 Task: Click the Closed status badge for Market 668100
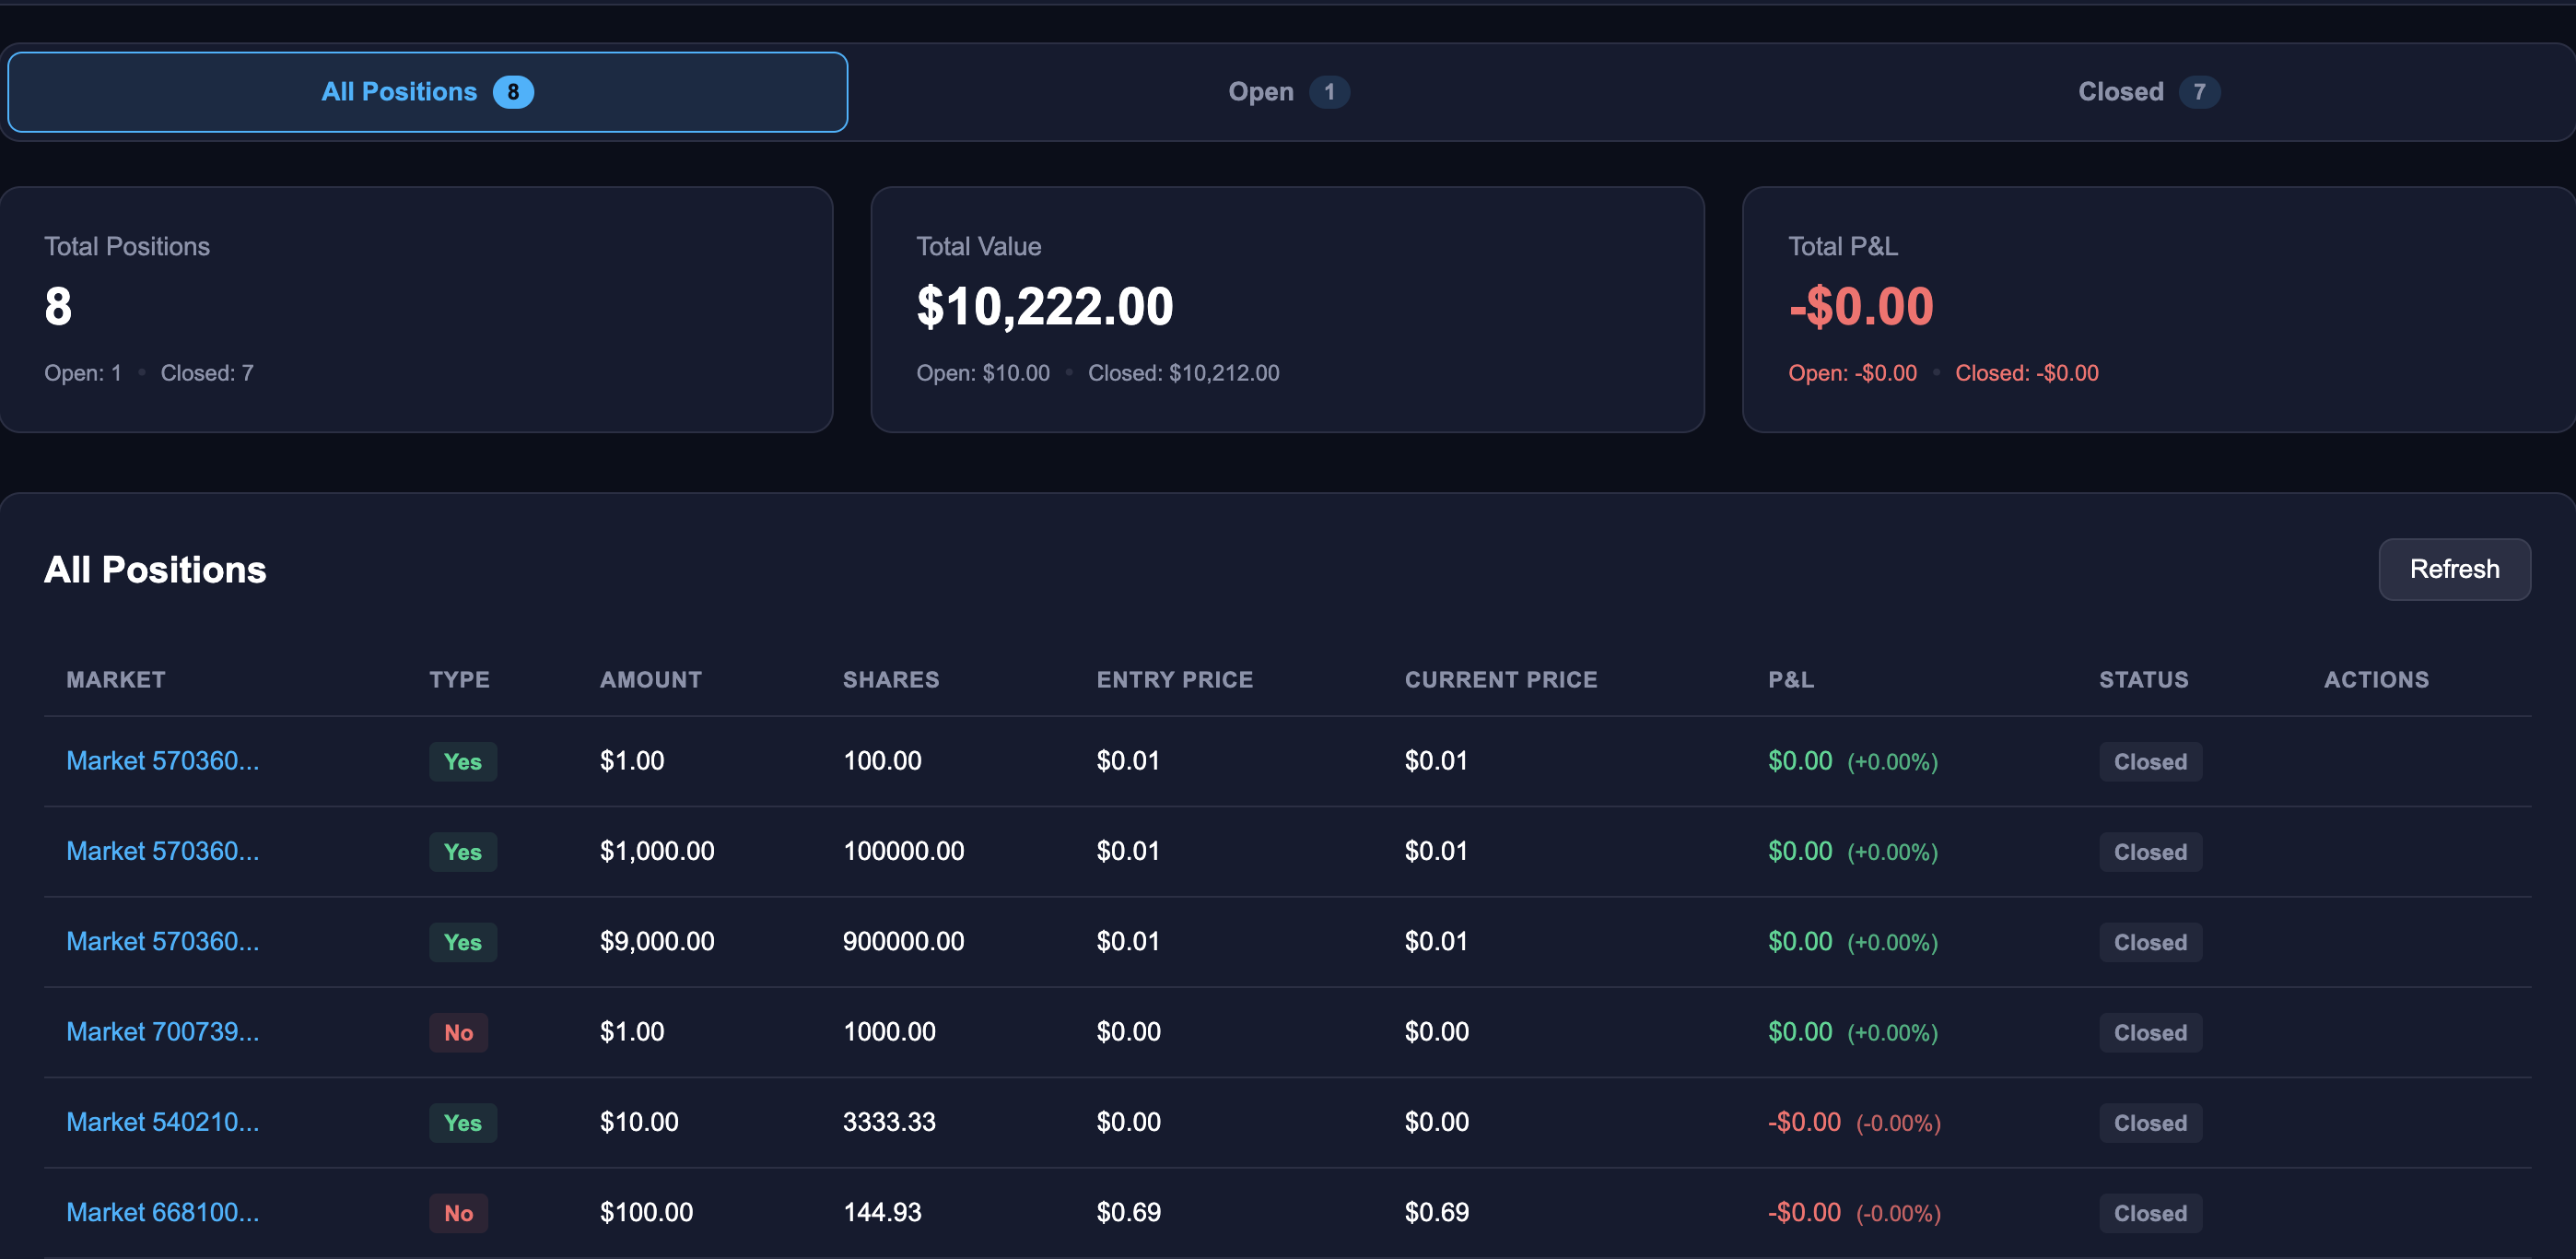click(x=2150, y=1213)
